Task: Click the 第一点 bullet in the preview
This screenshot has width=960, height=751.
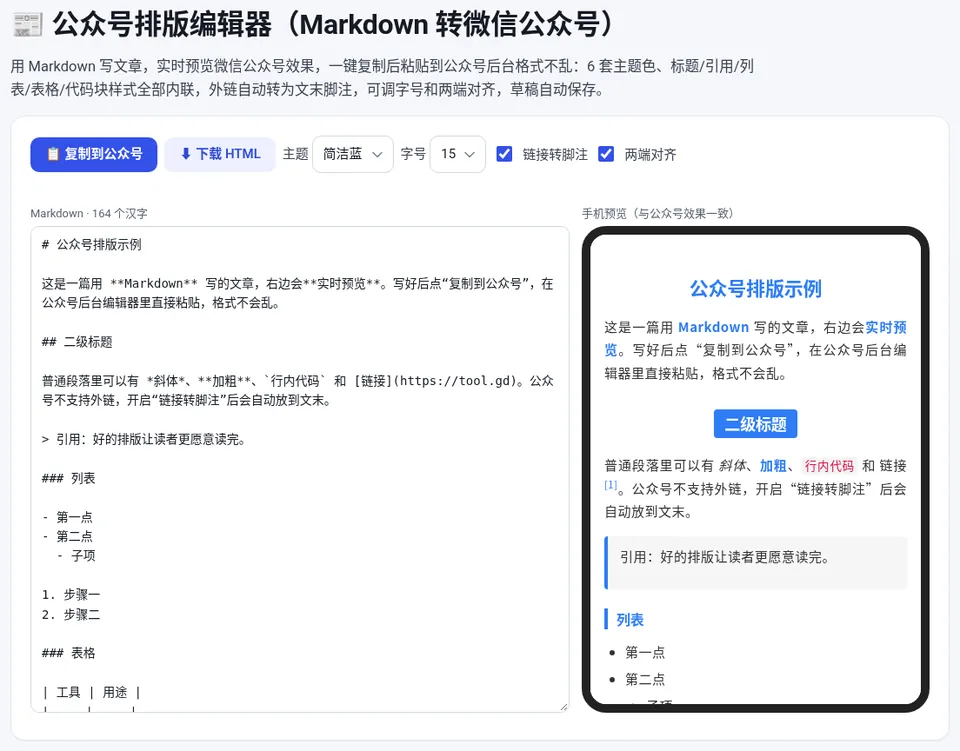Action: pos(645,652)
